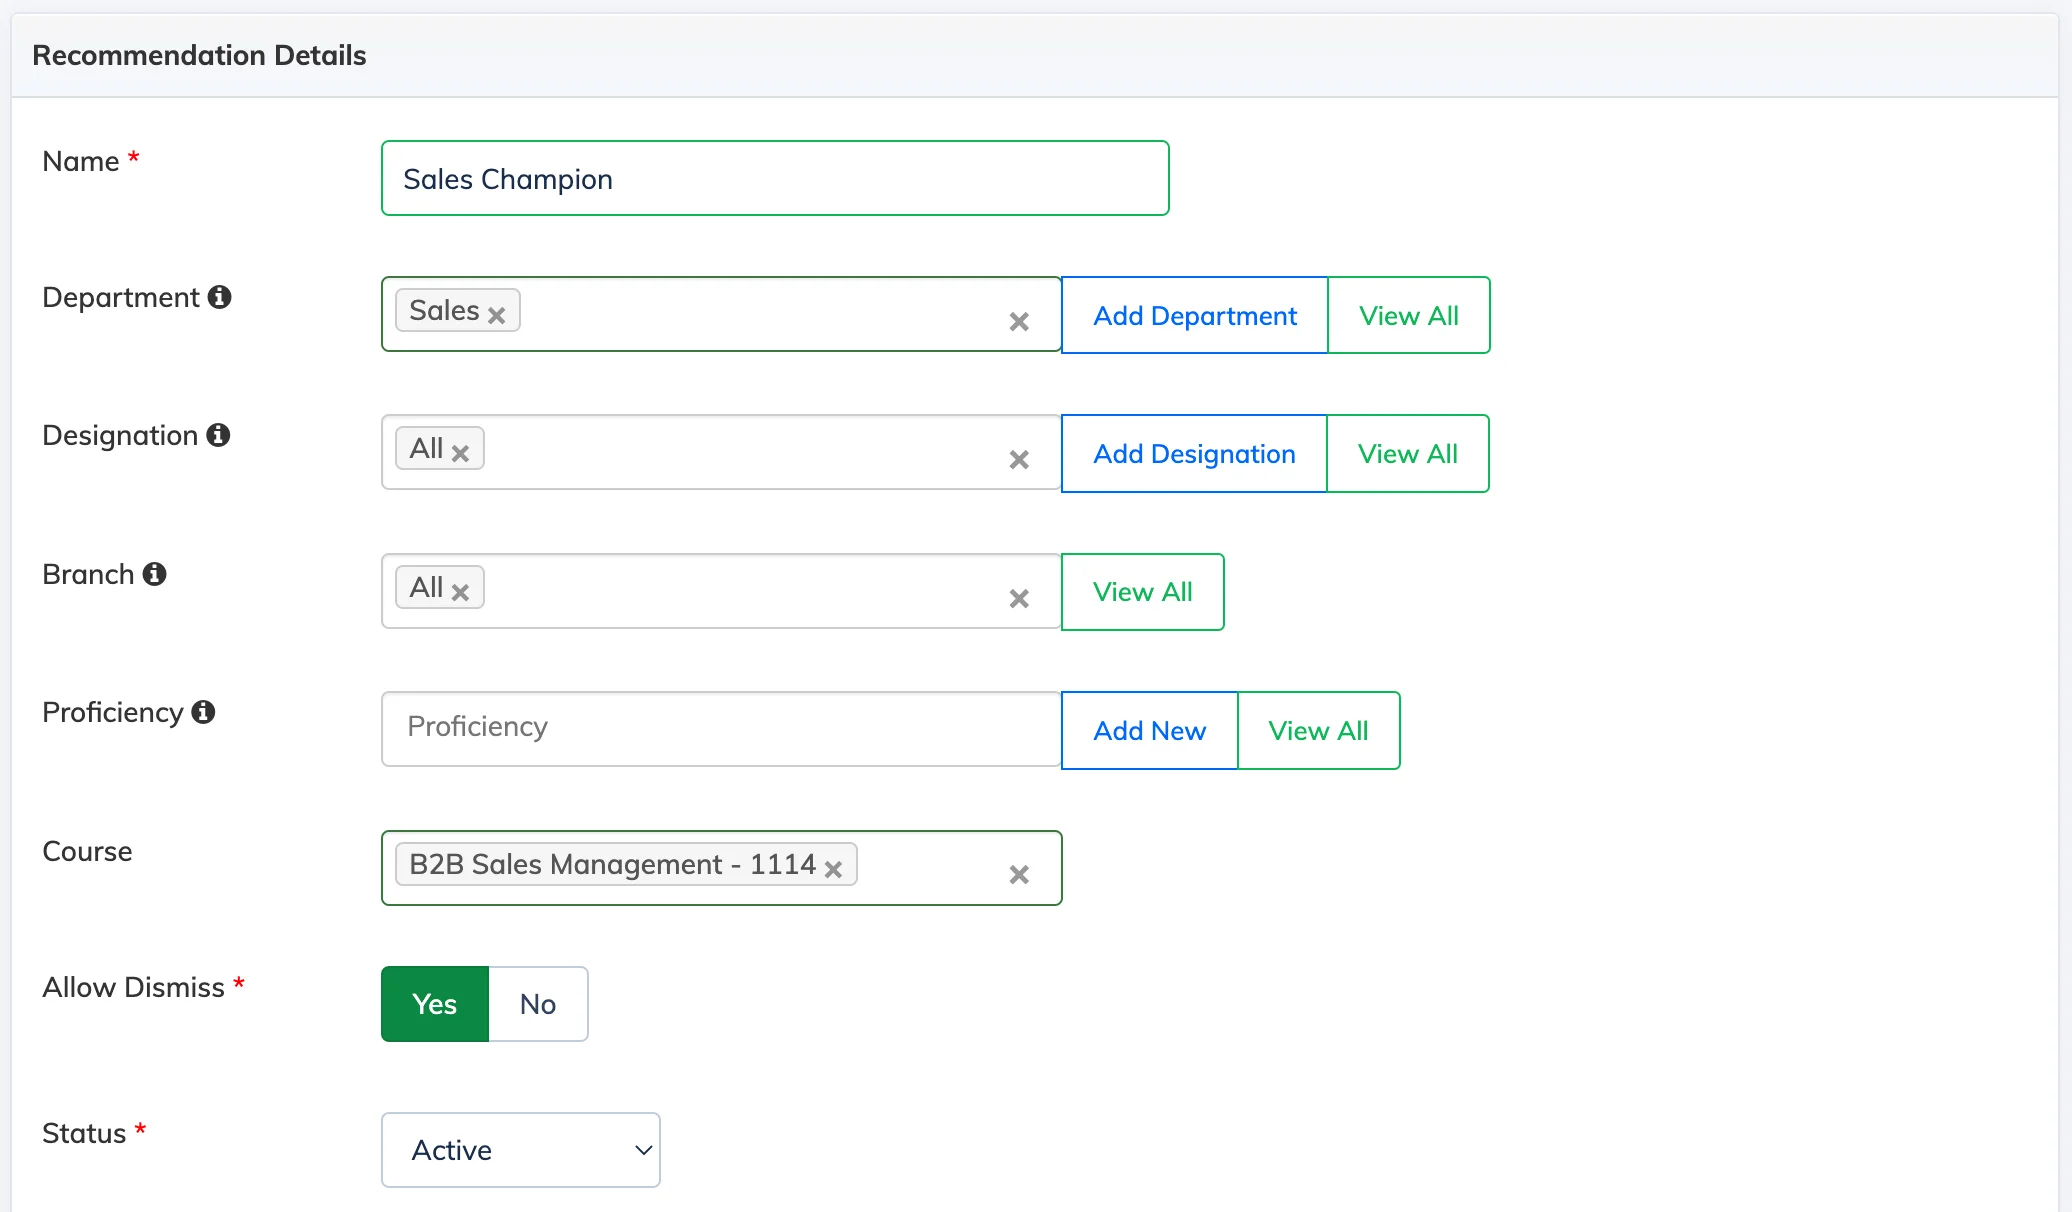Screen dimensions: 2072x1212
Task: View all departments
Action: click(x=1409, y=315)
